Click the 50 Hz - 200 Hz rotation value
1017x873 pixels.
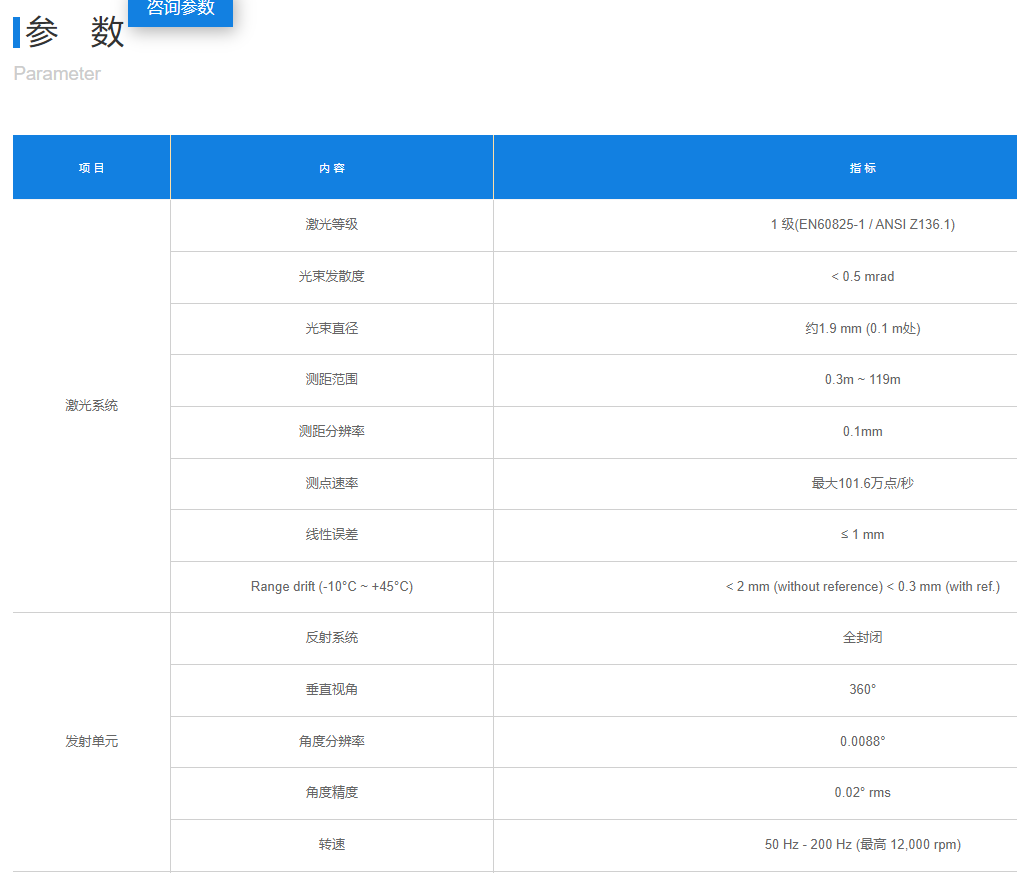(862, 844)
